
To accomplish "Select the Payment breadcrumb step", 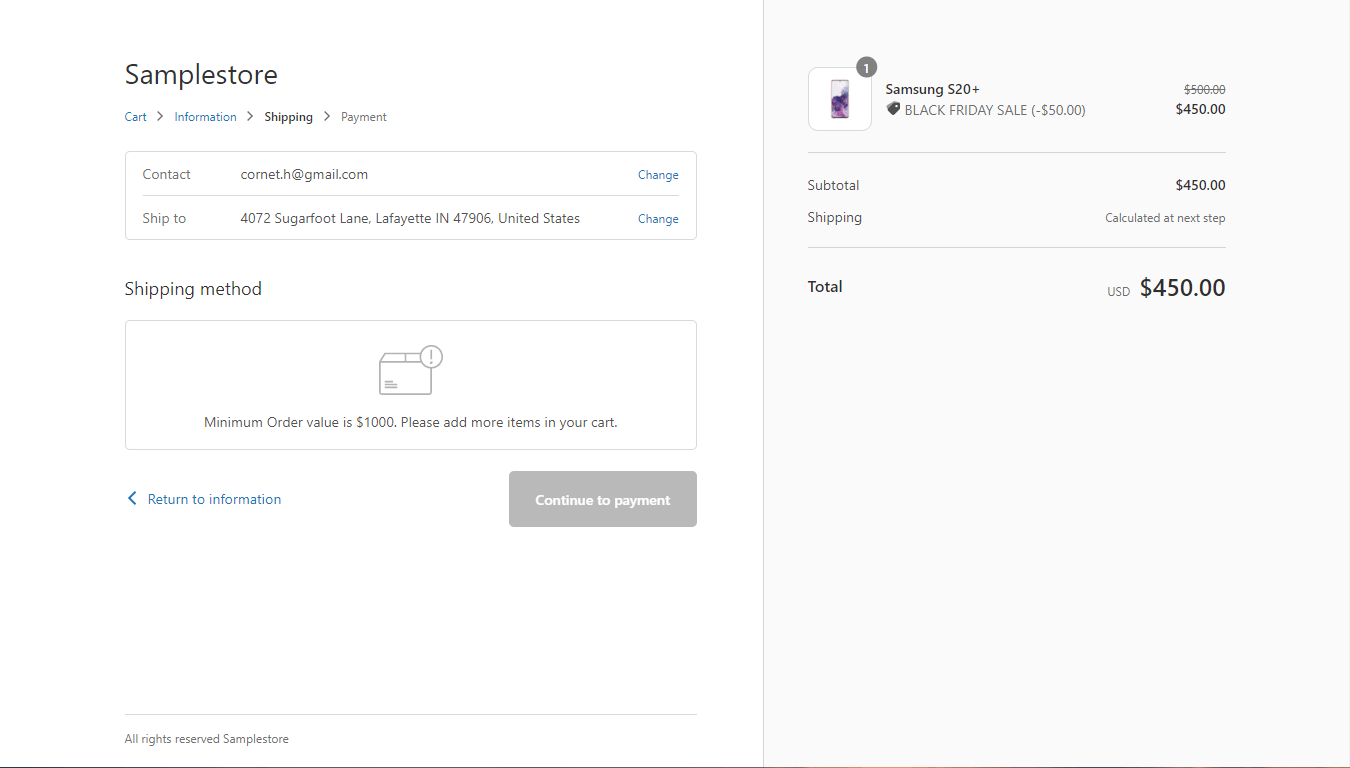I will point(364,117).
